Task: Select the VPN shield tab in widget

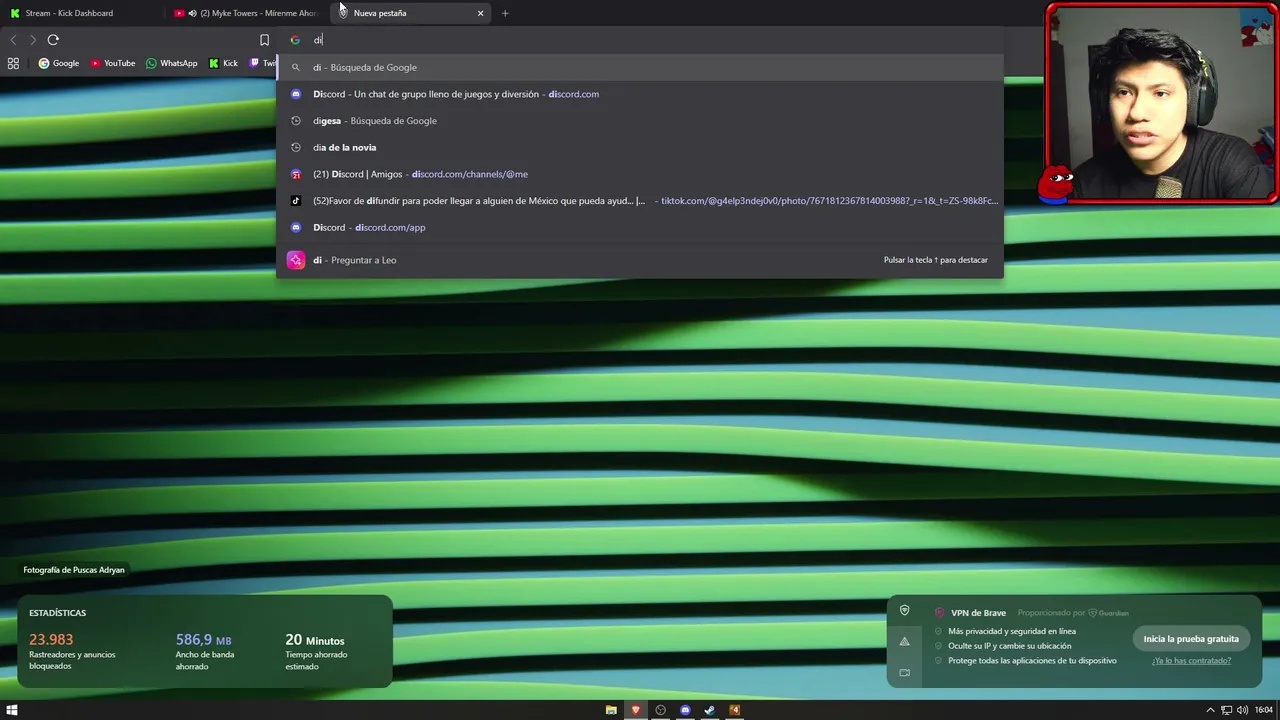Action: (904, 611)
